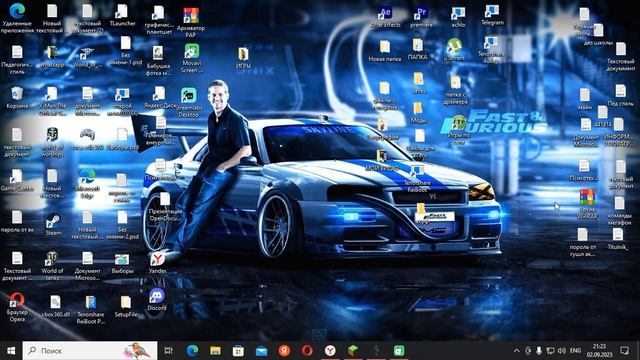Screen dimensions: 640x360
Task: Open the microphone tray icon
Action: pos(539,351)
